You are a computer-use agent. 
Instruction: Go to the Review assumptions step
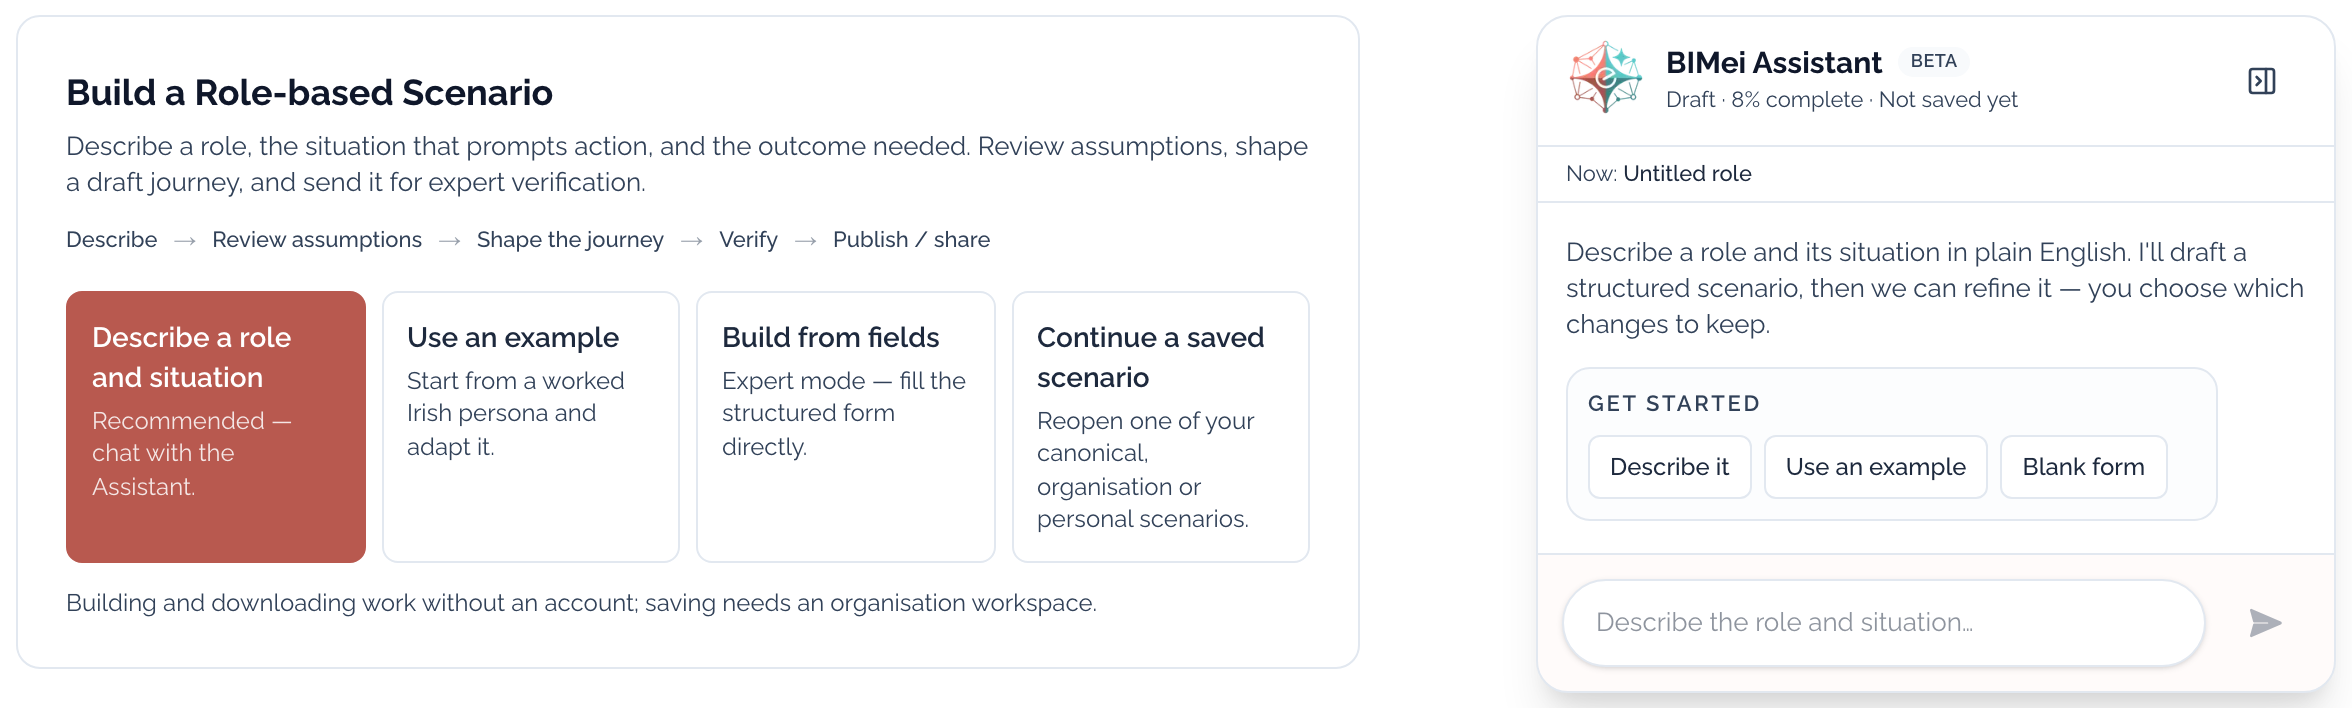[317, 240]
